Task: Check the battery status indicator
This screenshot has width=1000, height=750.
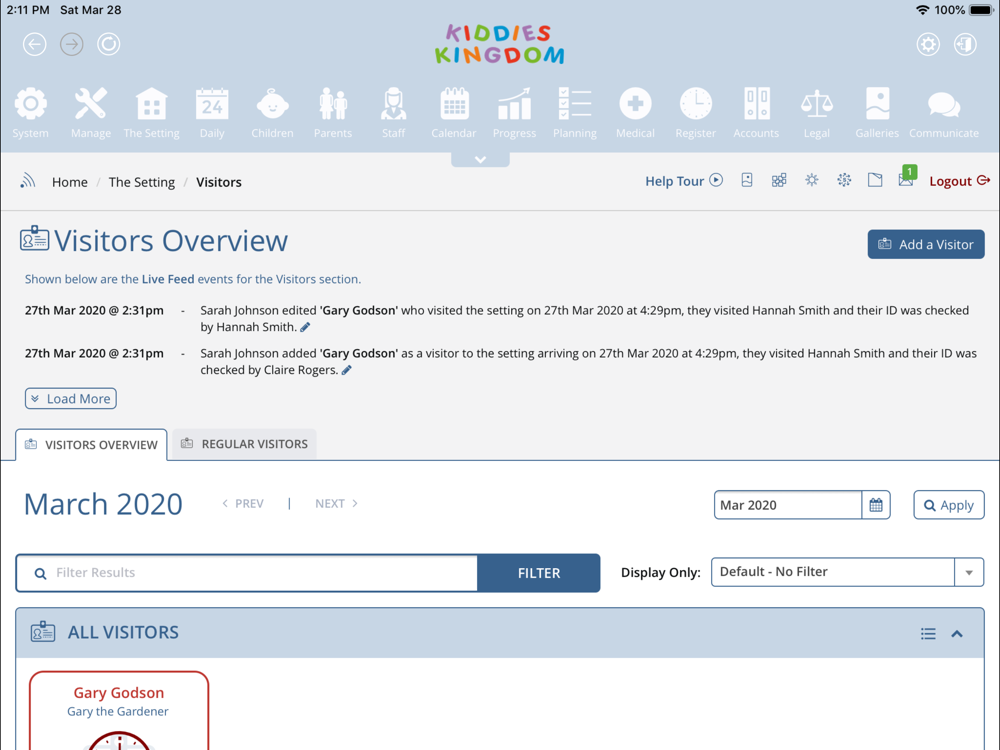Action: point(980,10)
